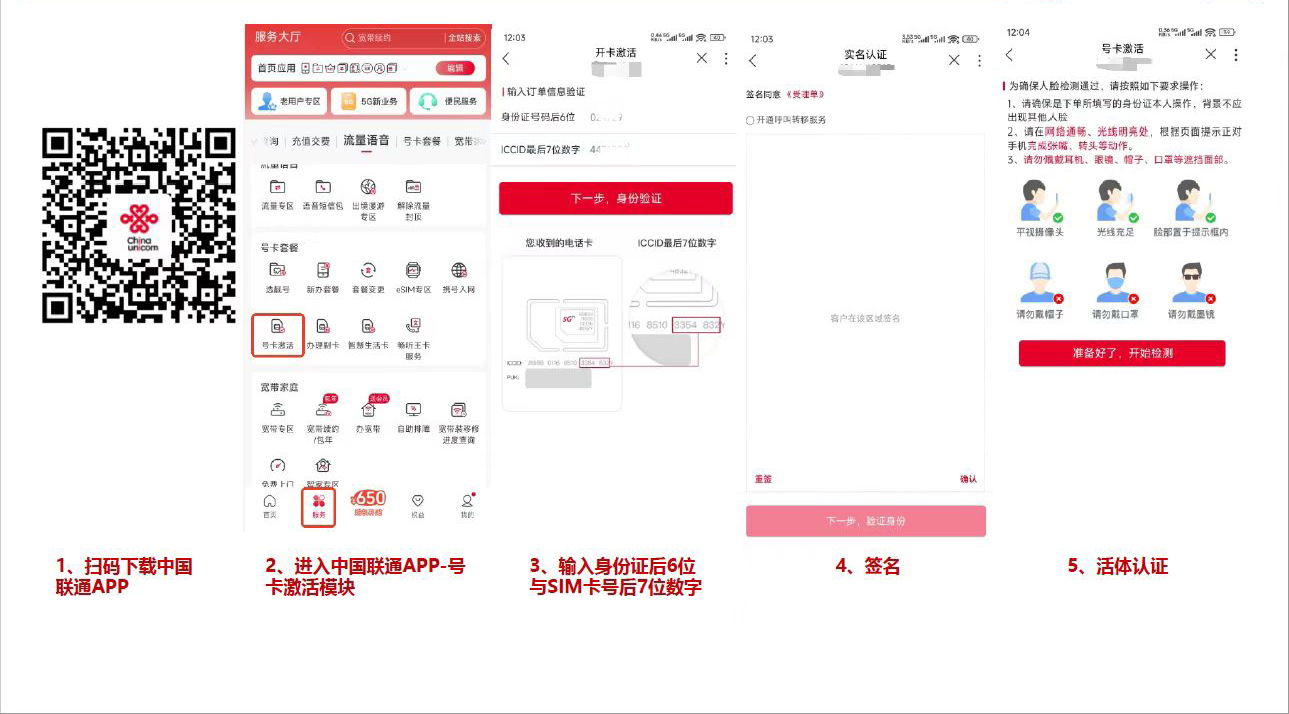
Task: Switch to 号卡套餐 category tab
Action: [x=422, y=141]
